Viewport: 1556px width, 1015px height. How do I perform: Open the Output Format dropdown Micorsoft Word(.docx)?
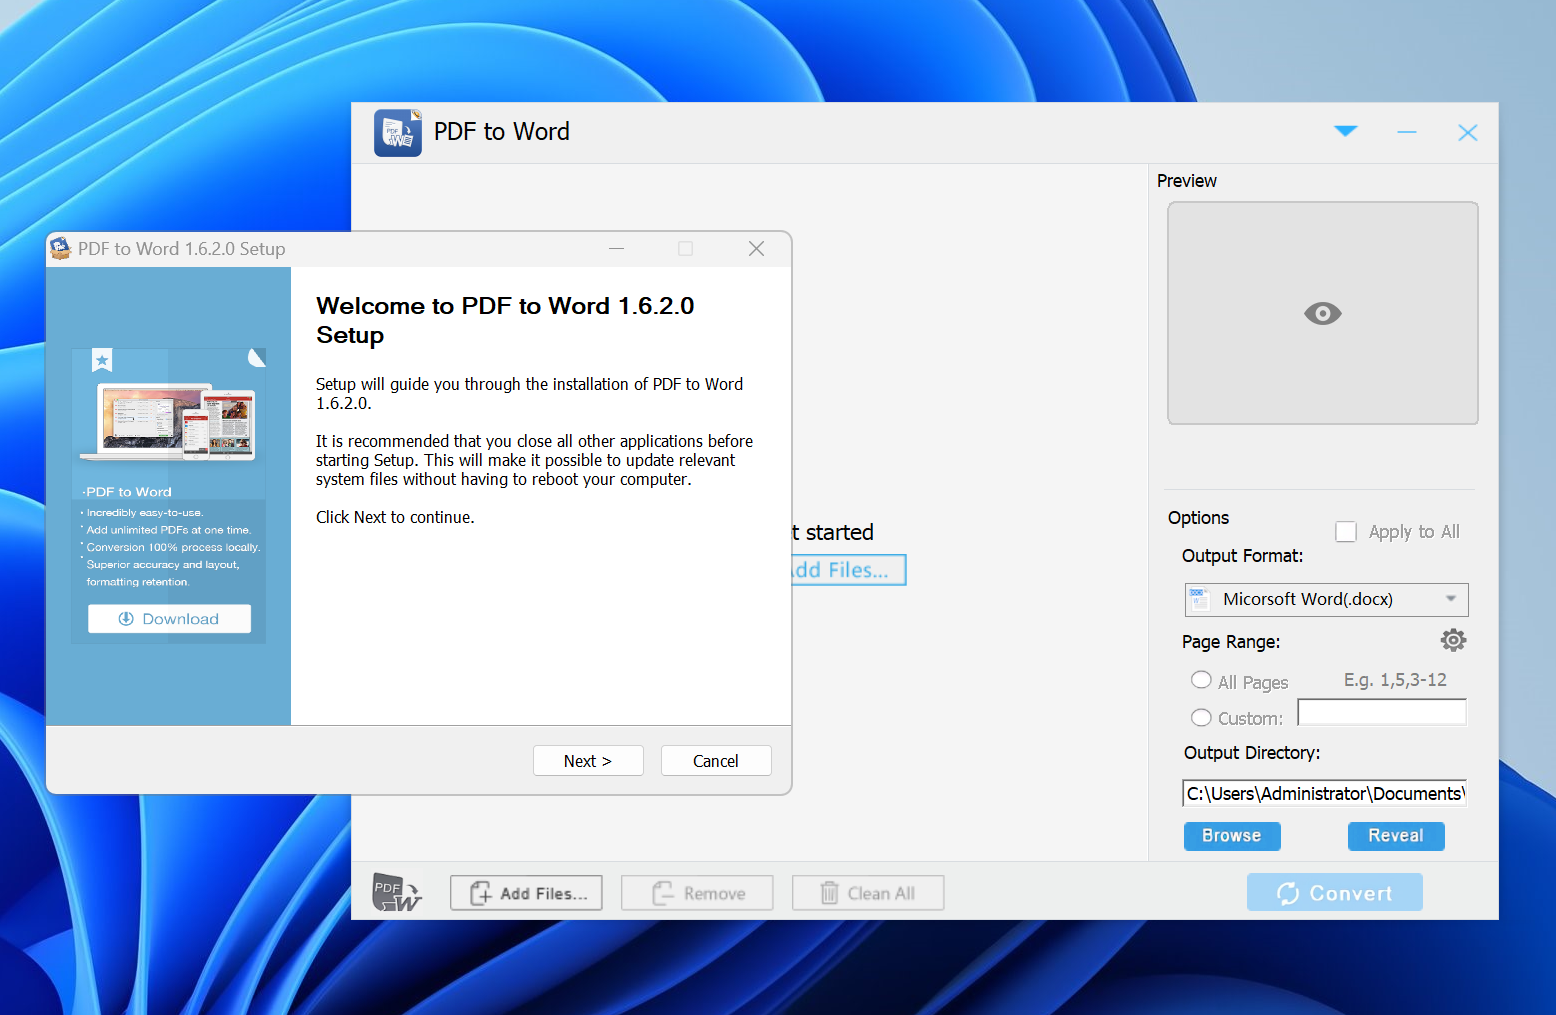point(1326,599)
